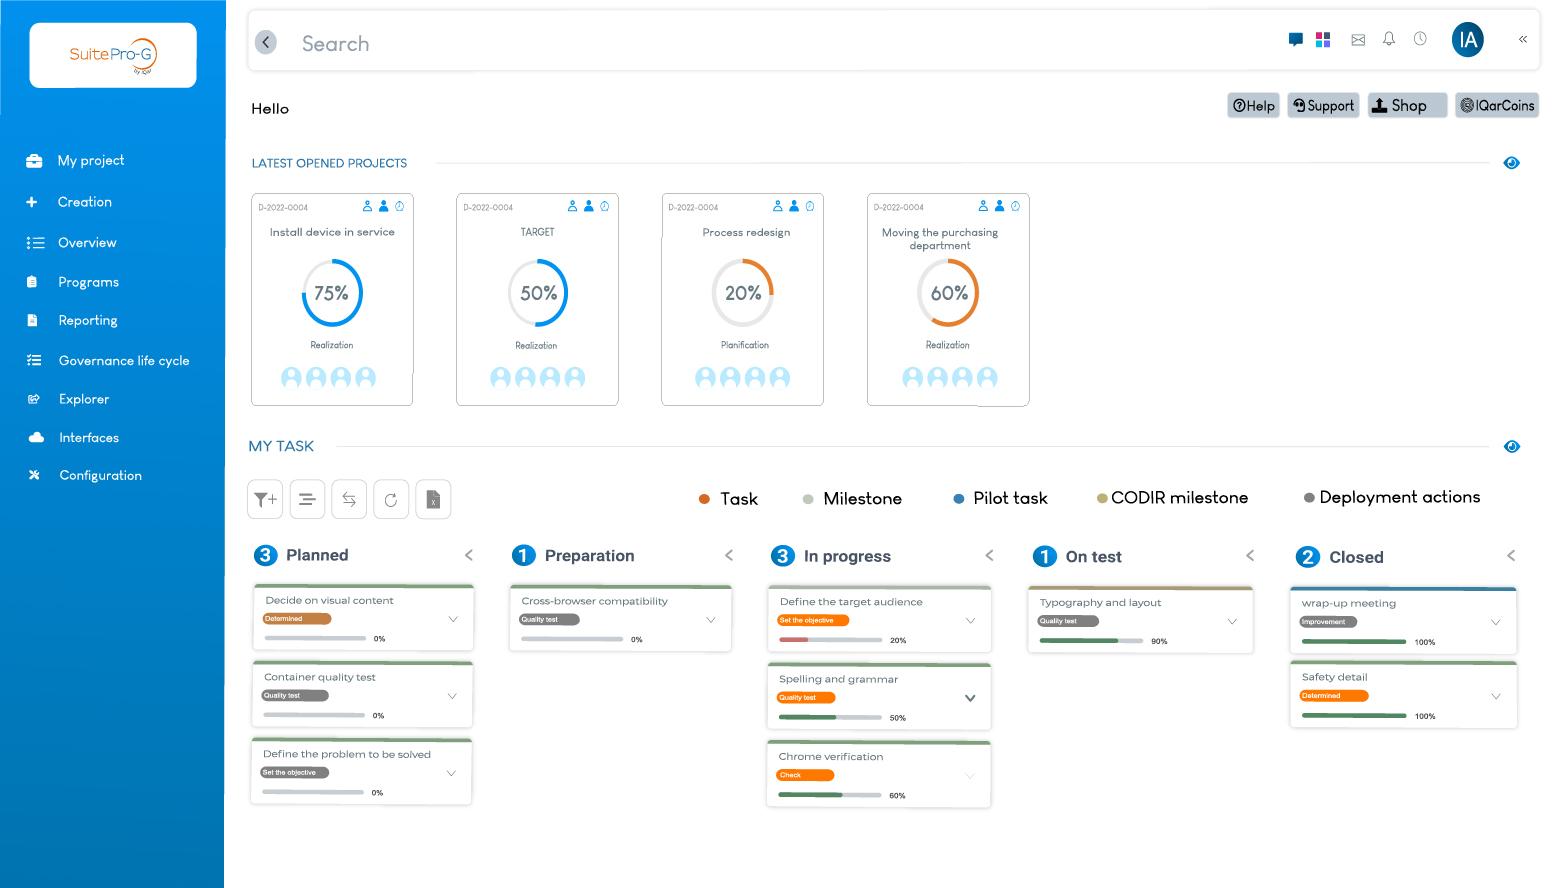Click the 75% progress ring
This screenshot has height=888, width=1562.
point(332,293)
